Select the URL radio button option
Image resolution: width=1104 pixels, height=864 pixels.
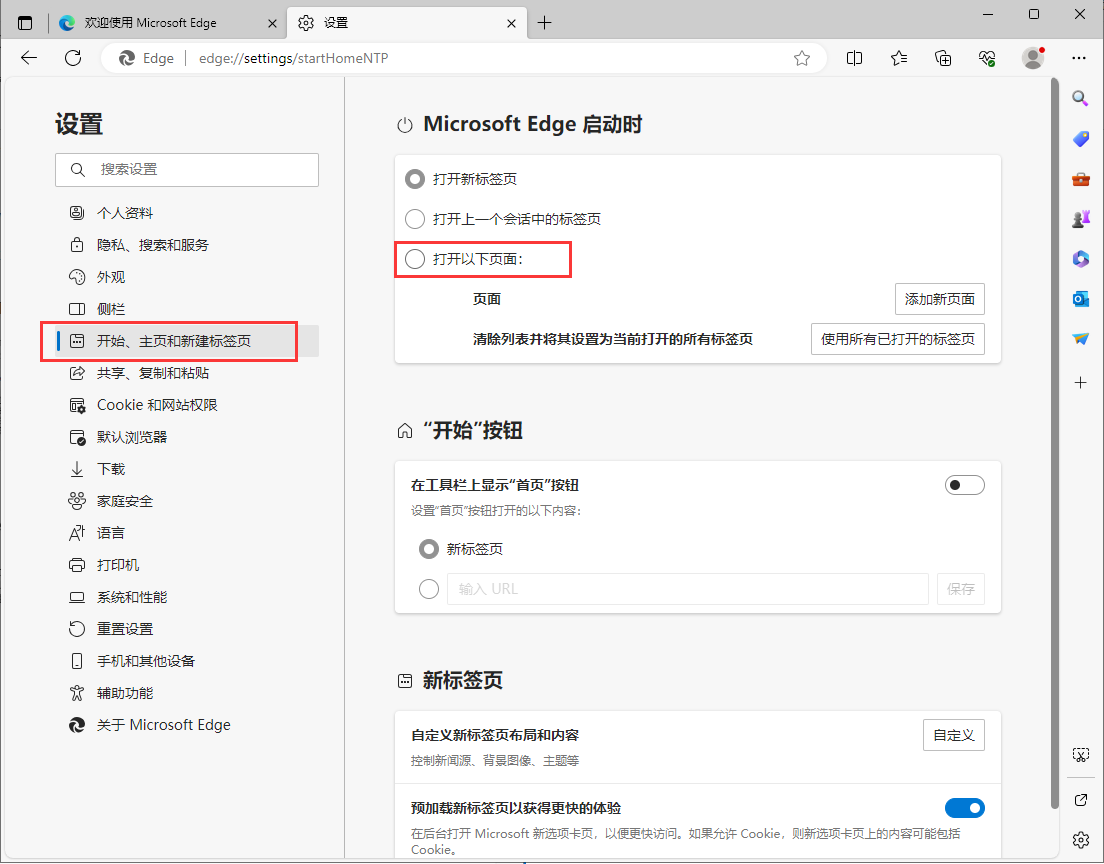[x=429, y=589]
